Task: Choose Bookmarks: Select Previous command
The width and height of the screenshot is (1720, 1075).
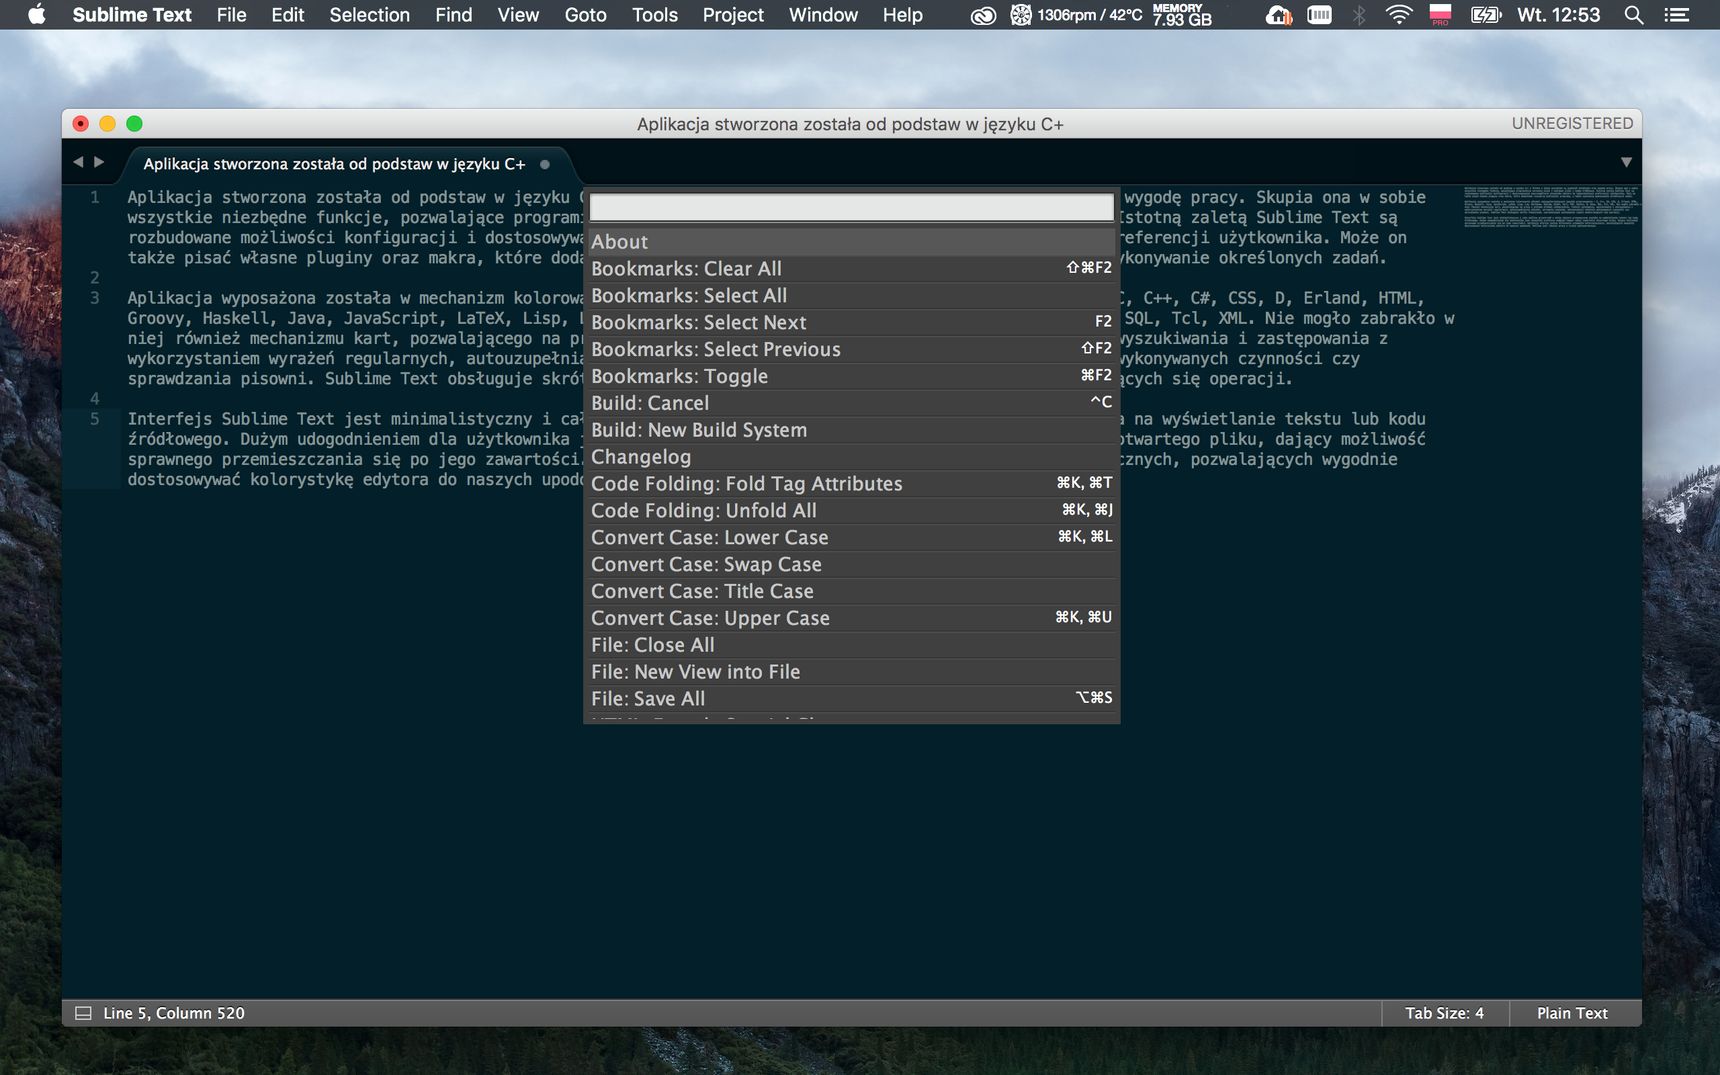Action: tap(851, 350)
